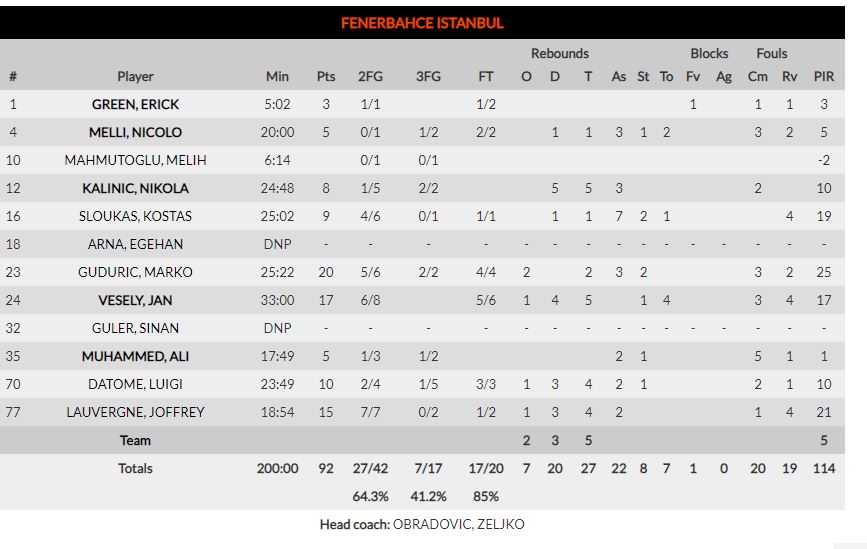This screenshot has height=549, width=867.
Task: Open MUHAMMED, ALI player link
Action: click(x=135, y=356)
